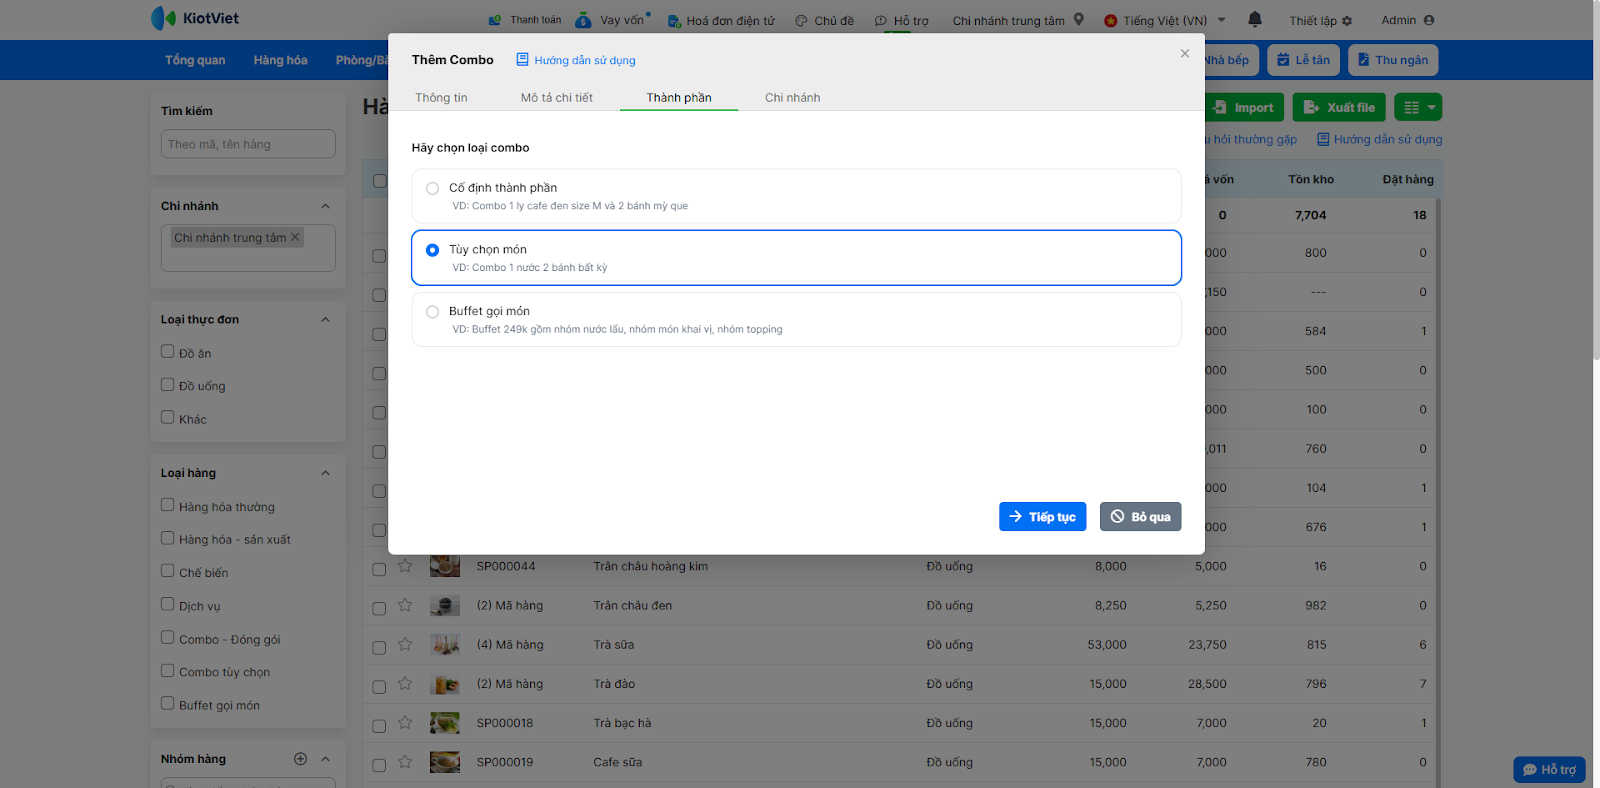Star the Trà sữa product row
This screenshot has height=788, width=1600.
click(x=405, y=645)
